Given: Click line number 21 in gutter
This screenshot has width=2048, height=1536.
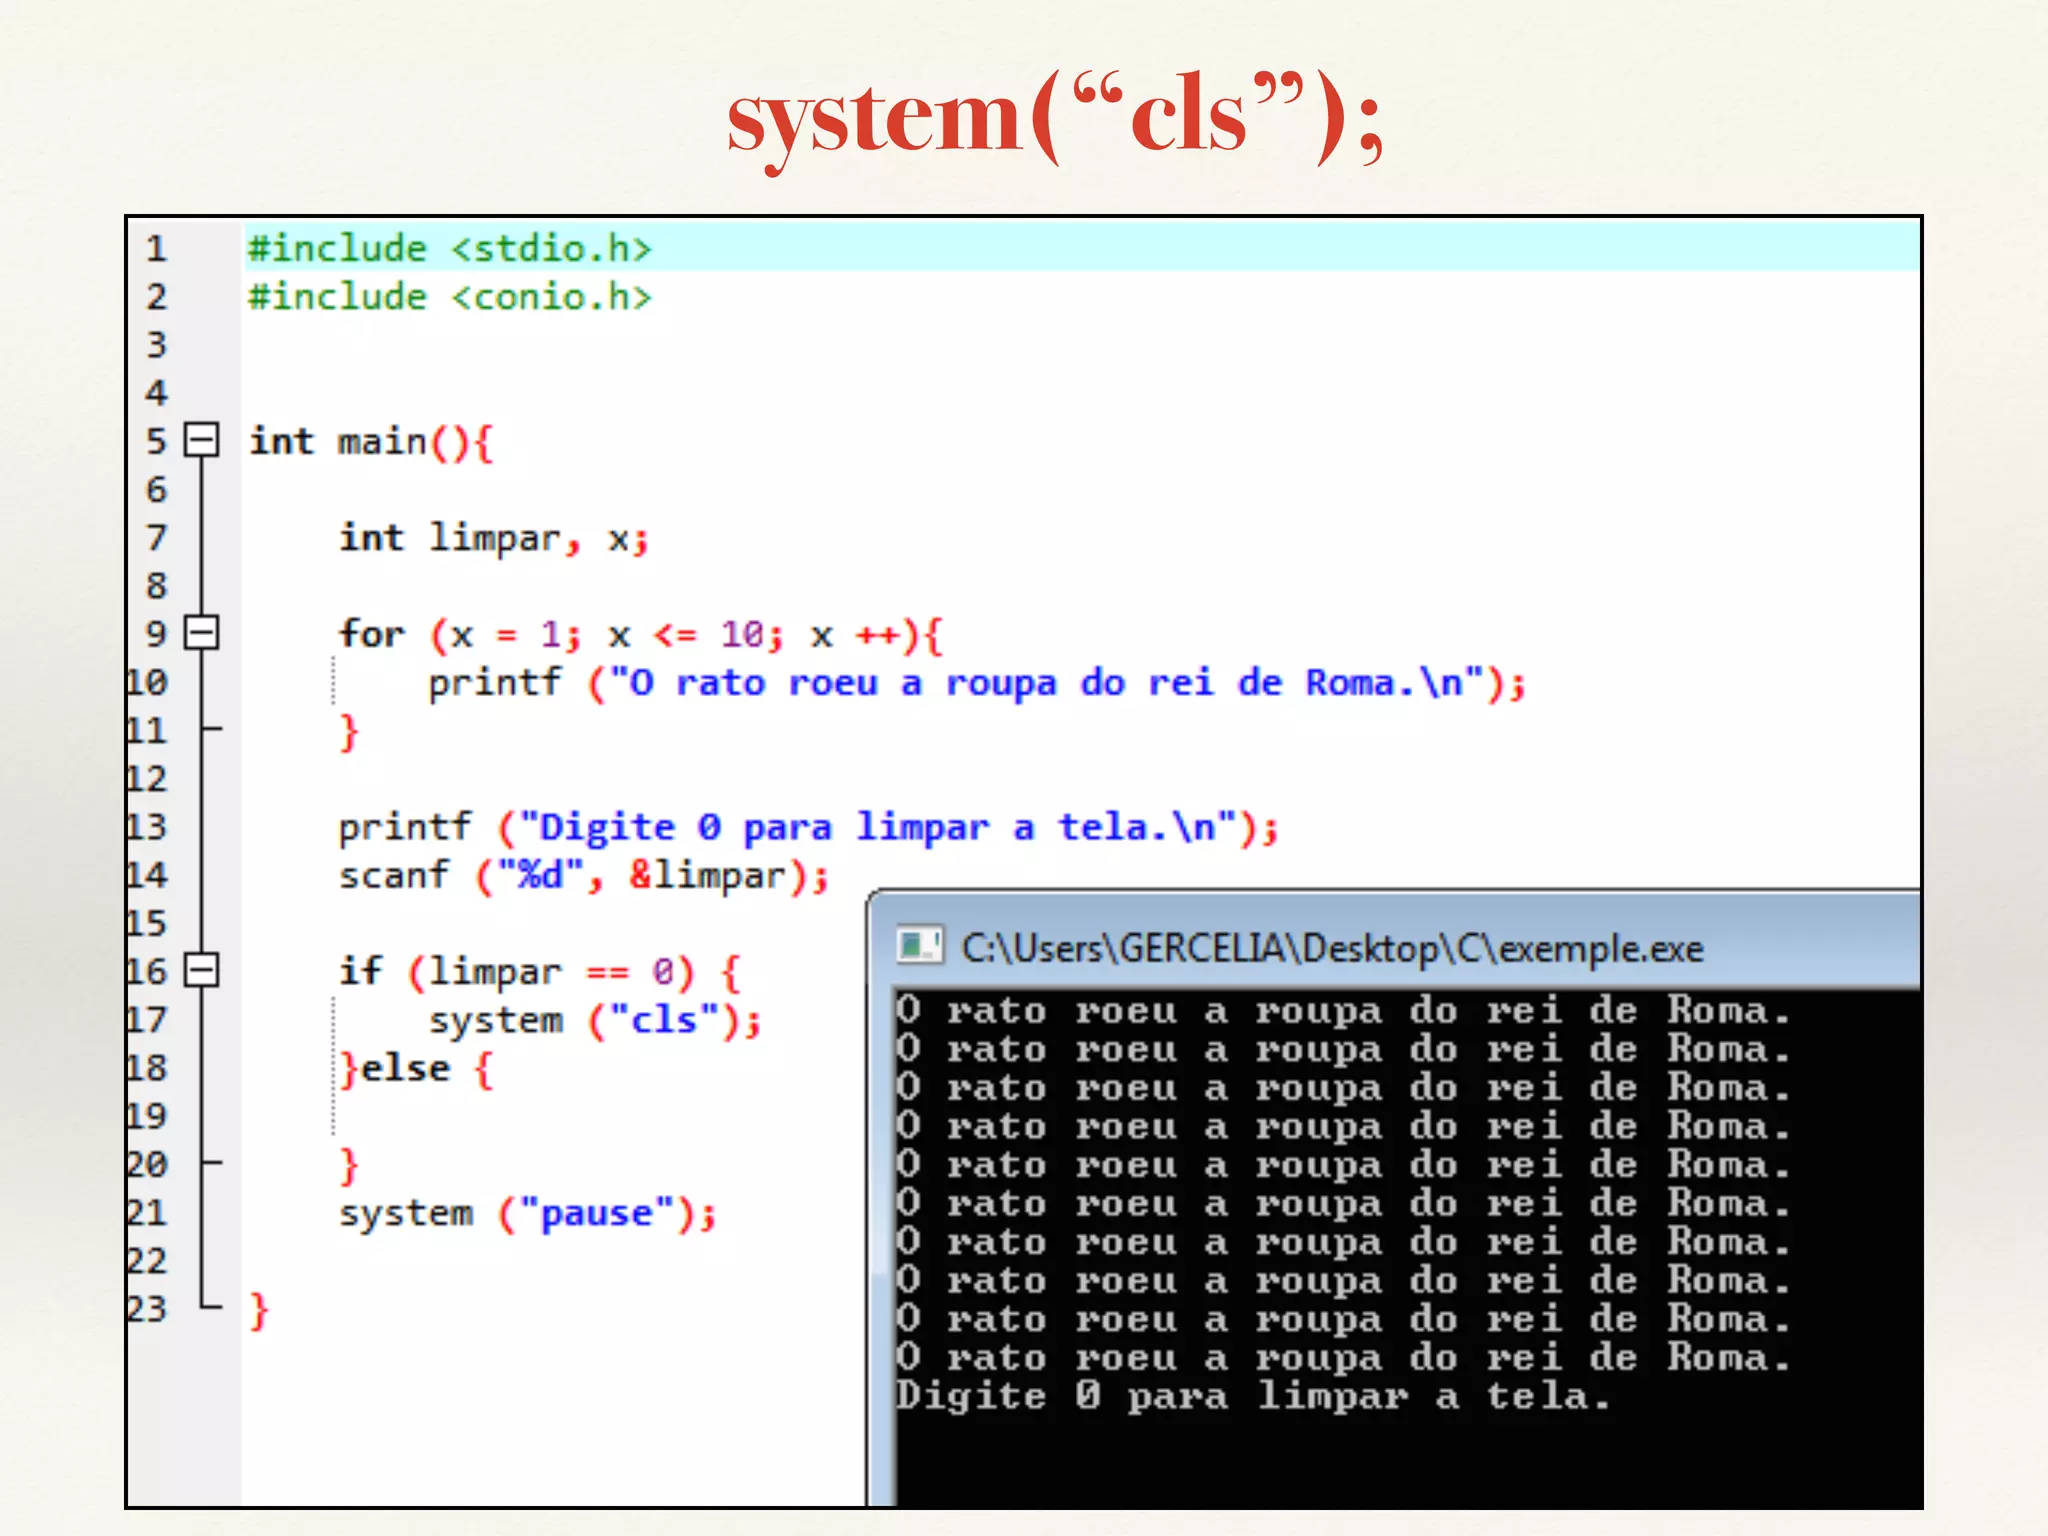Looking at the screenshot, I should click(147, 1213).
